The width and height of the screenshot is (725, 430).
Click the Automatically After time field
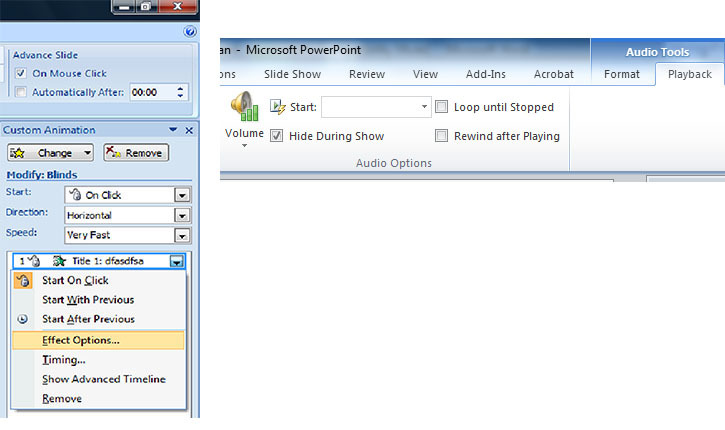[153, 92]
